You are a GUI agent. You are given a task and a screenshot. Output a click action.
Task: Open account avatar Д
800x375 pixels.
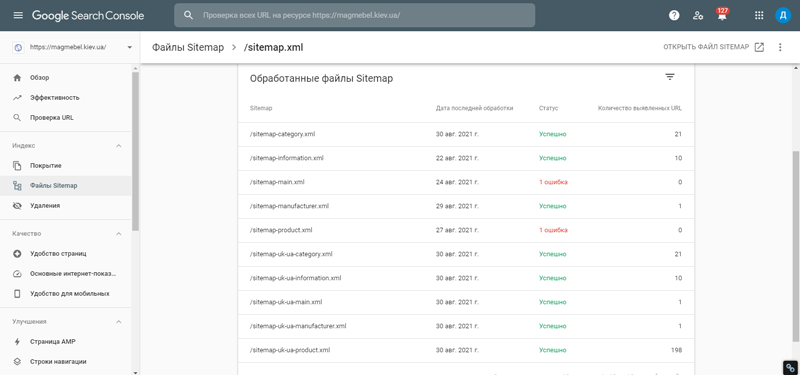point(783,15)
